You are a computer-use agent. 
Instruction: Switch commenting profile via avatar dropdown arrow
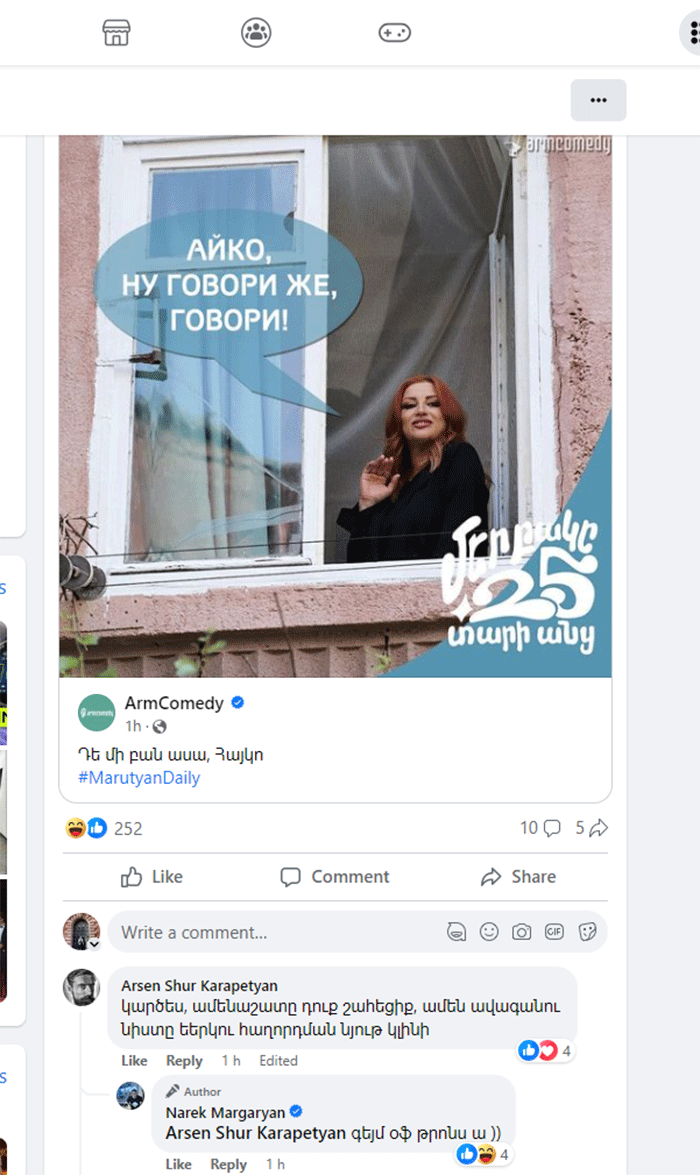click(94, 944)
